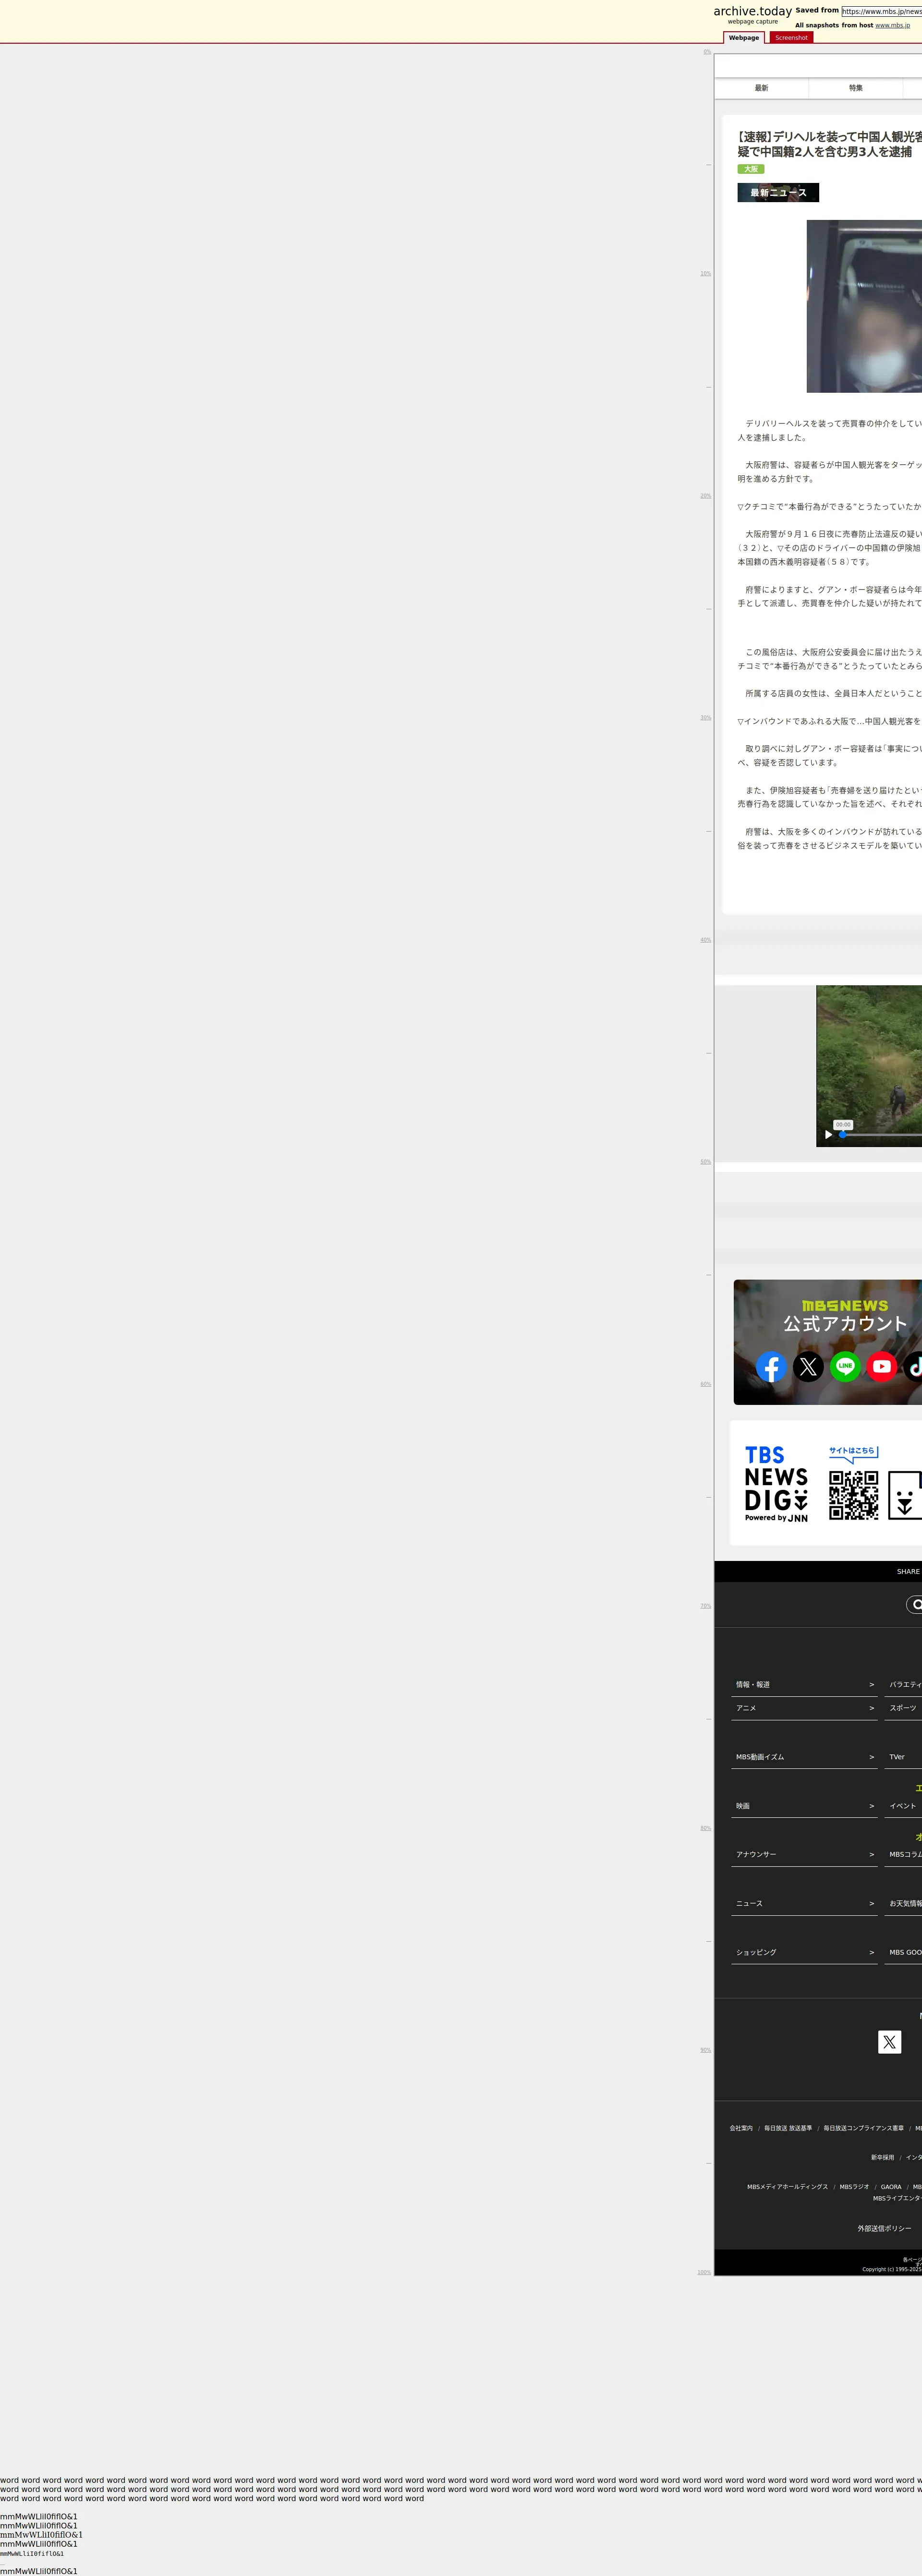Expand the 情報・報道 footer menu arrow
Screen dimensions: 922x2576
pos(871,1684)
